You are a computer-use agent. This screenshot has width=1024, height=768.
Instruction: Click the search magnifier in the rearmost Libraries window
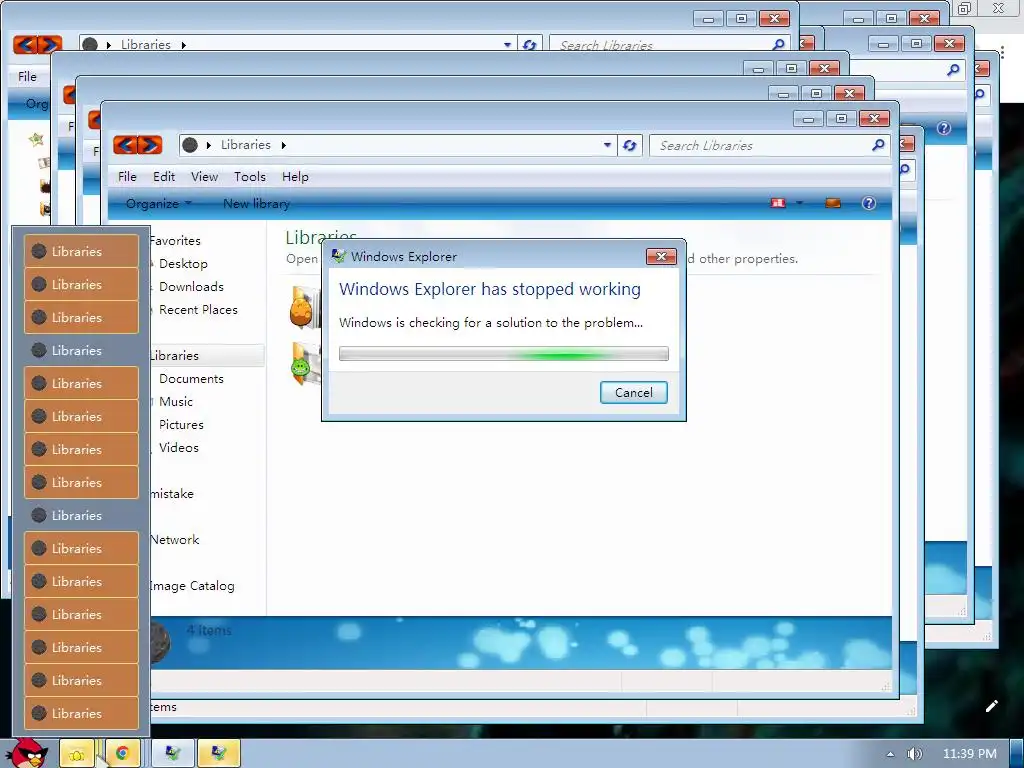778,44
